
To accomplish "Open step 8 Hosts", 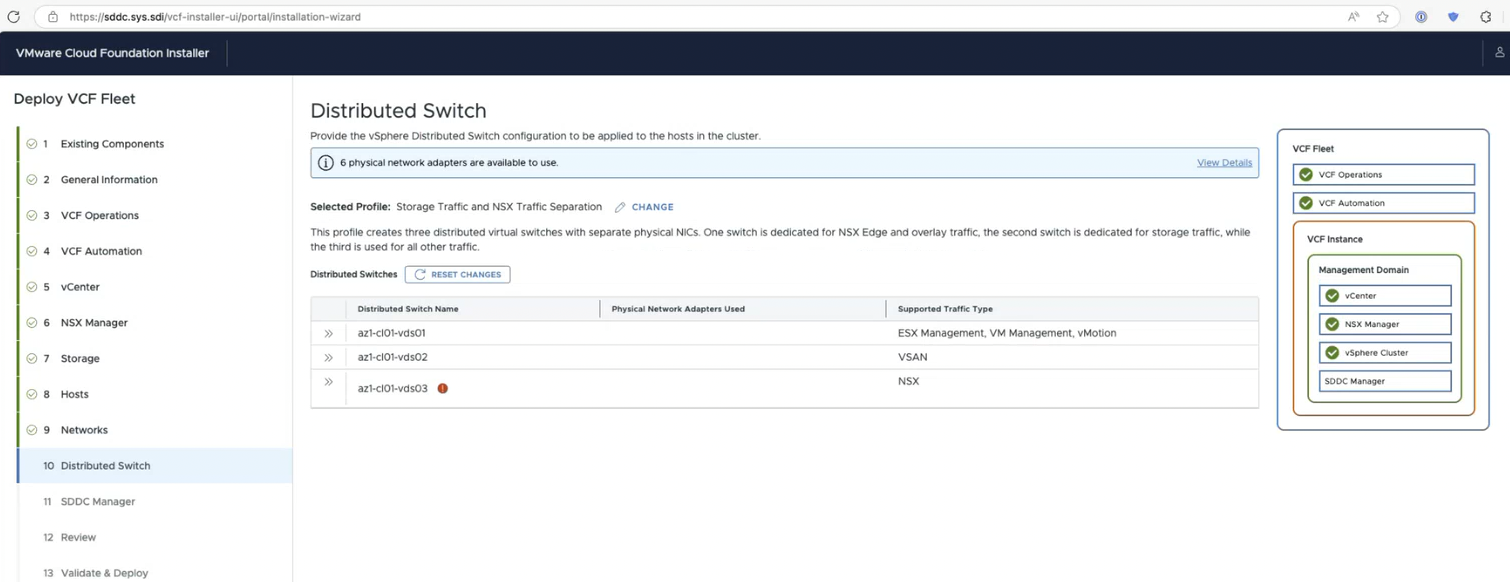I will [154, 395].
